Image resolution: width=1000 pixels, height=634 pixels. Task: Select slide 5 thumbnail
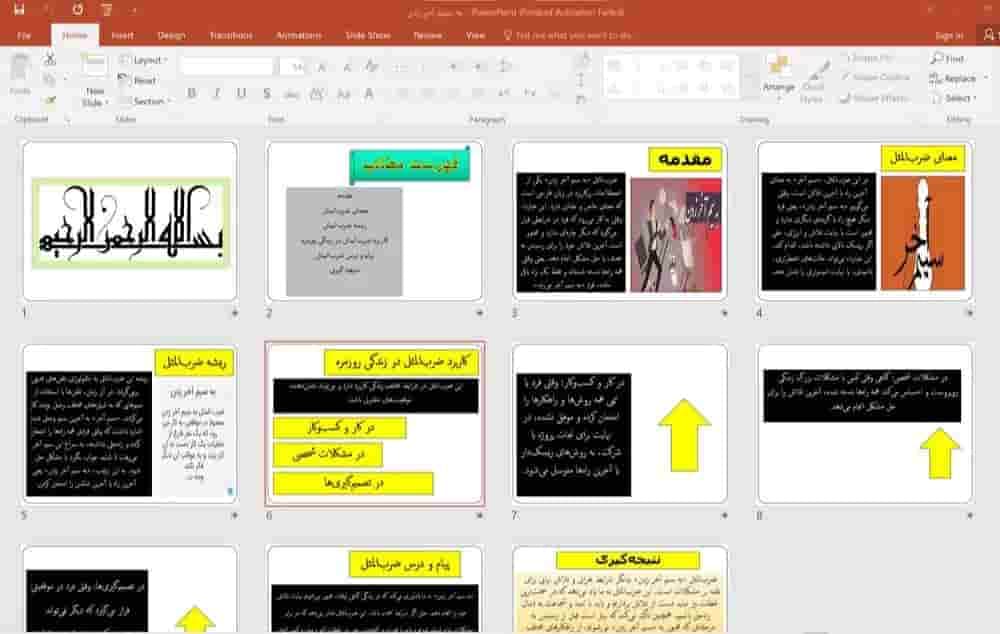(130, 424)
